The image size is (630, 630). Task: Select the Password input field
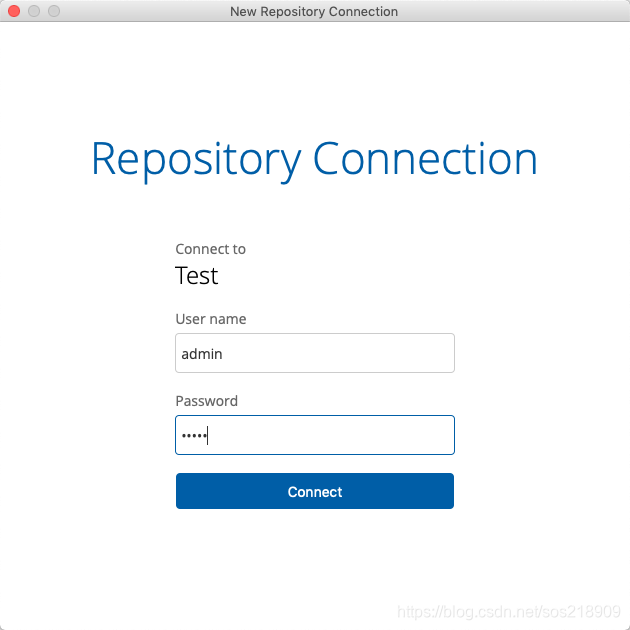[x=315, y=435]
